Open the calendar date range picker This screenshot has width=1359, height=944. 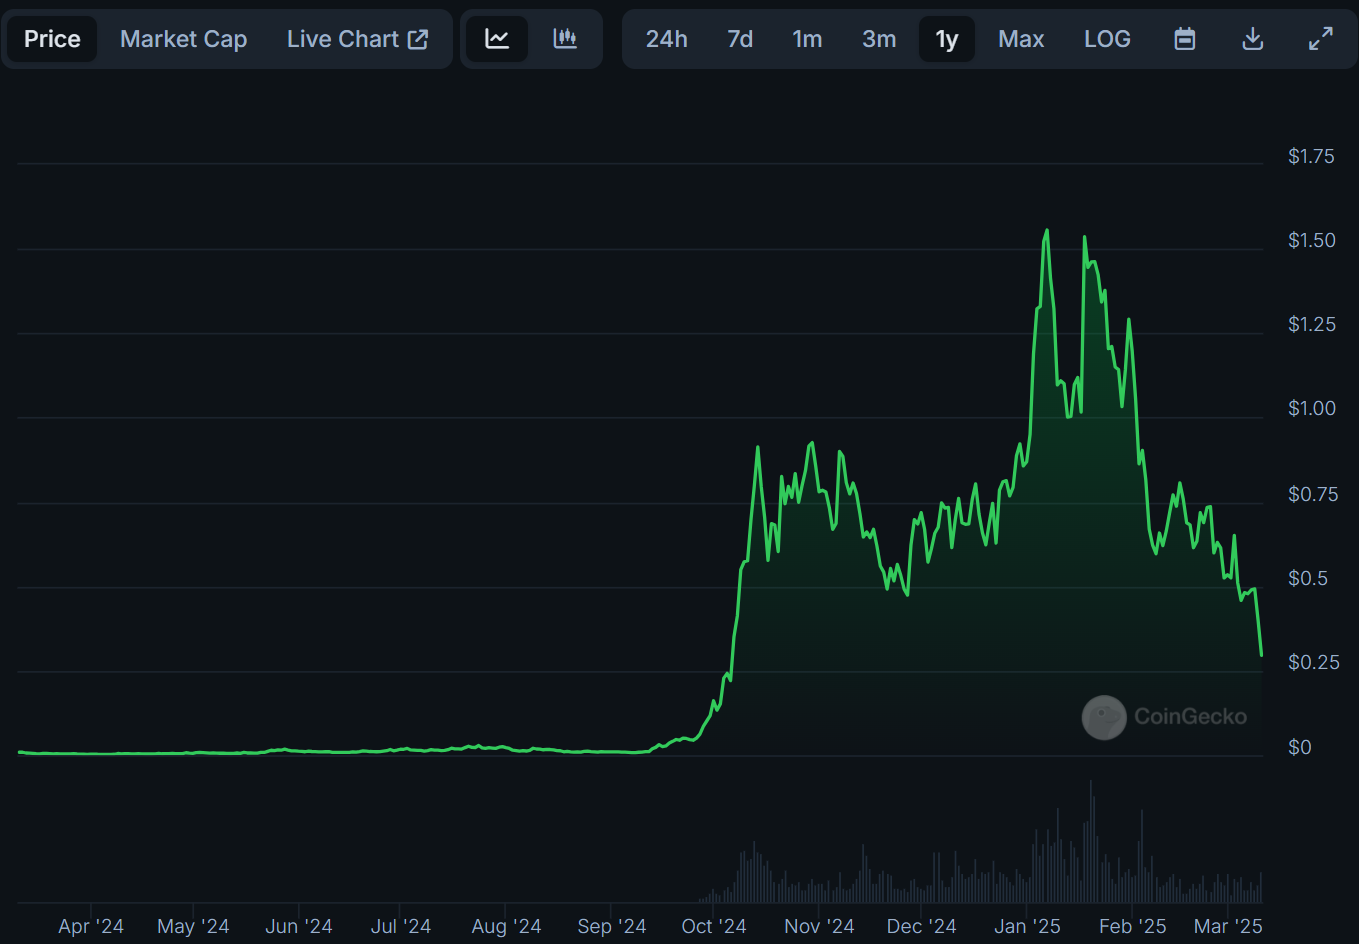pos(1185,39)
